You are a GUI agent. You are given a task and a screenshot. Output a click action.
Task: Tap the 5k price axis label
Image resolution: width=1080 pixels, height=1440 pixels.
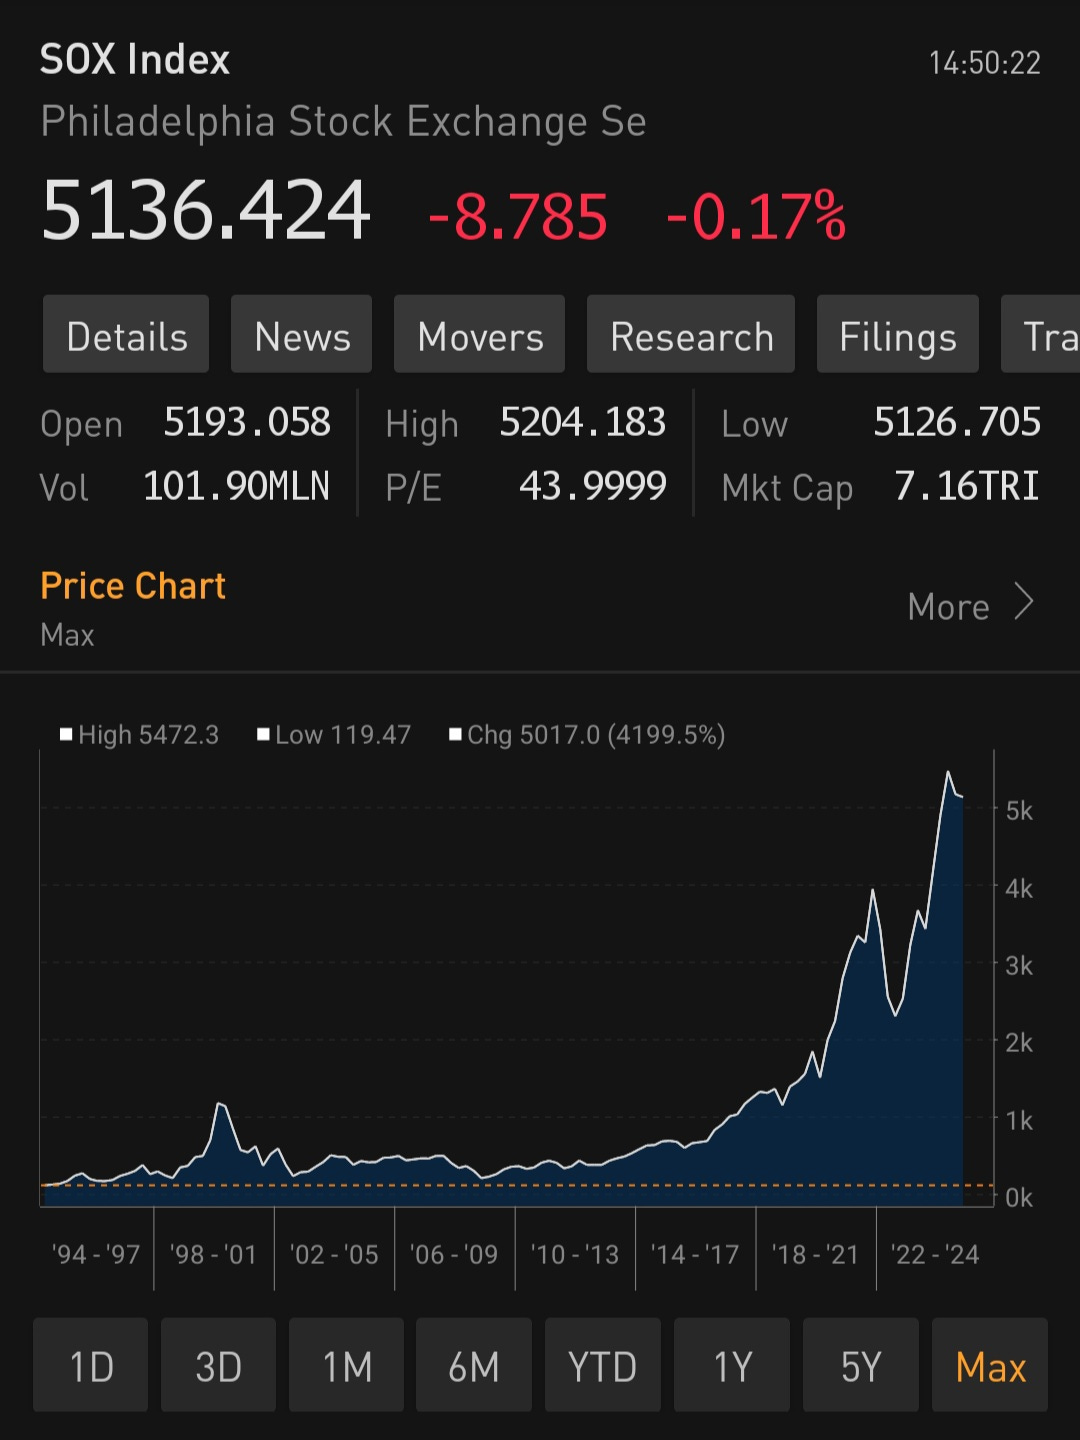[x=1019, y=811]
